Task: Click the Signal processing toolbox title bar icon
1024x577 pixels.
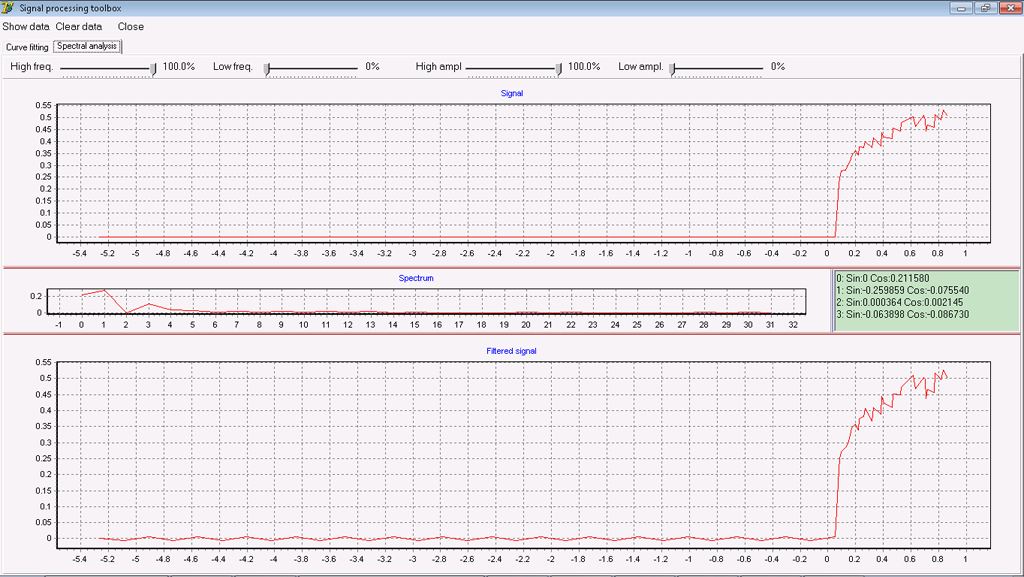Action: (x=8, y=8)
